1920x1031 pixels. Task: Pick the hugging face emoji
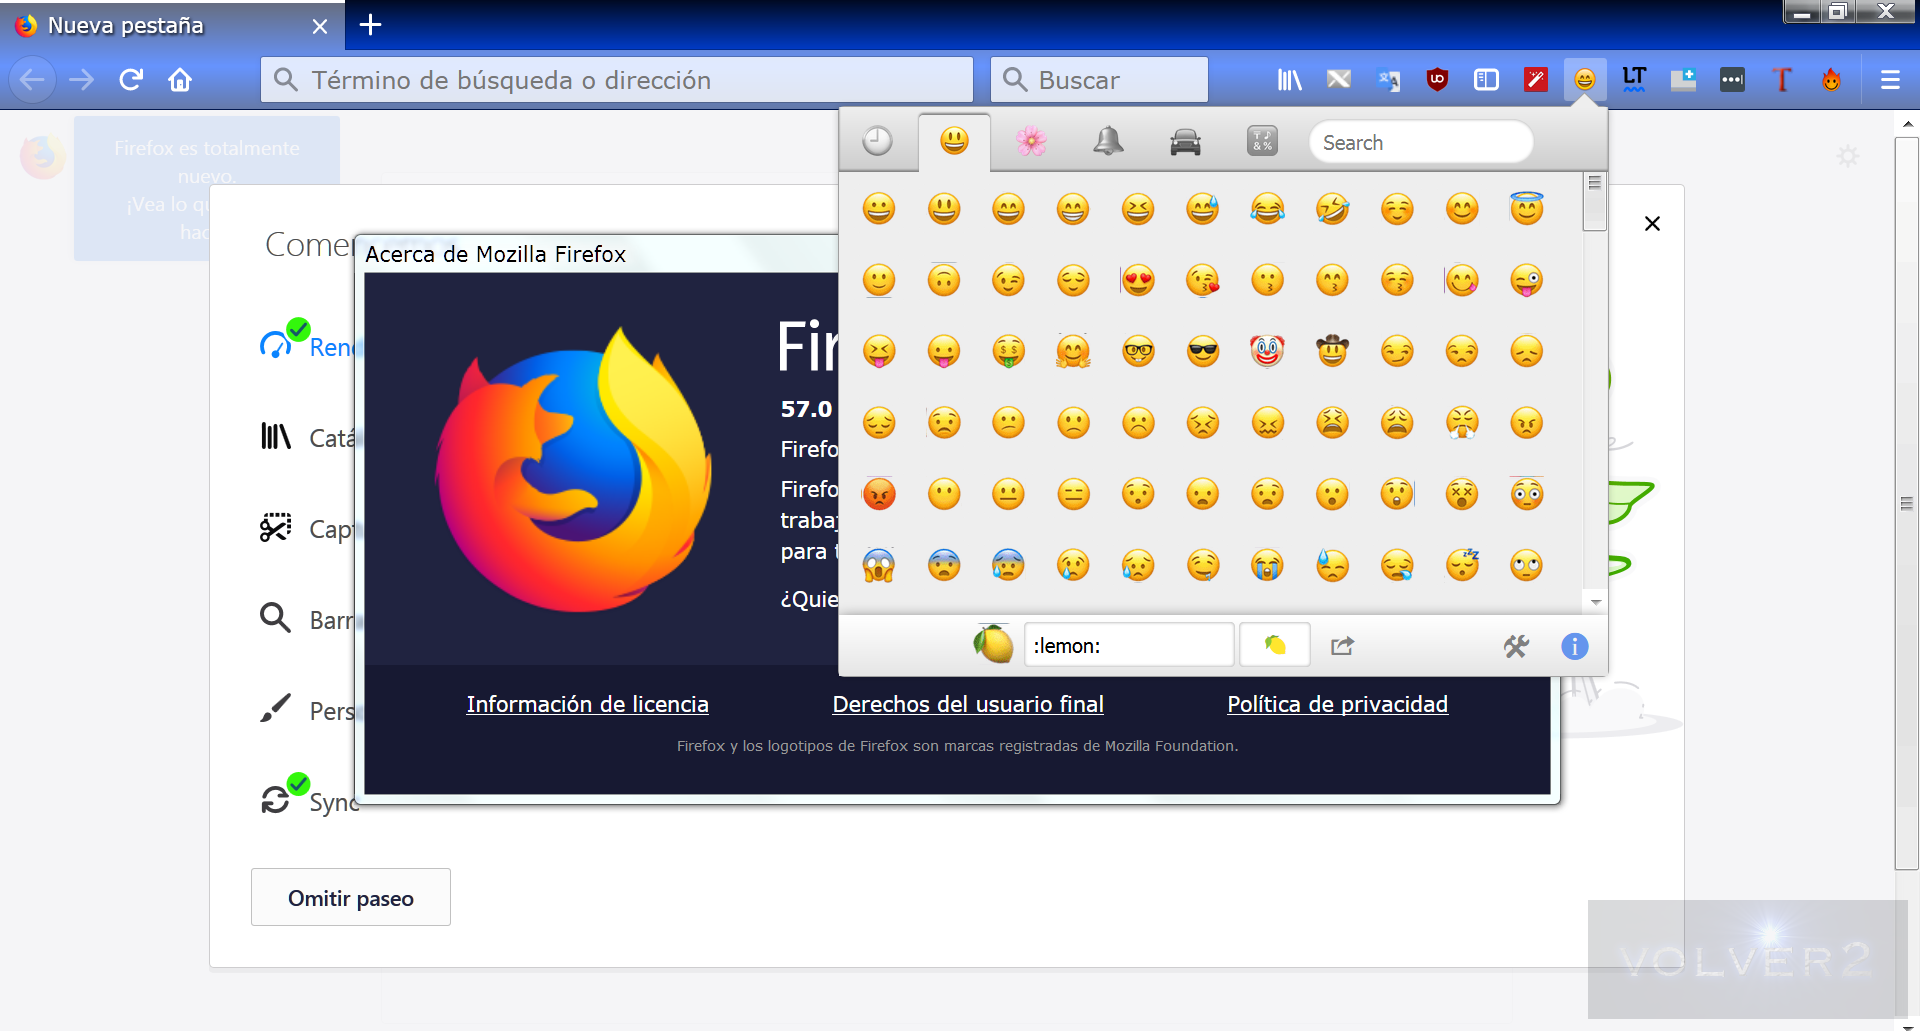[x=1073, y=351]
